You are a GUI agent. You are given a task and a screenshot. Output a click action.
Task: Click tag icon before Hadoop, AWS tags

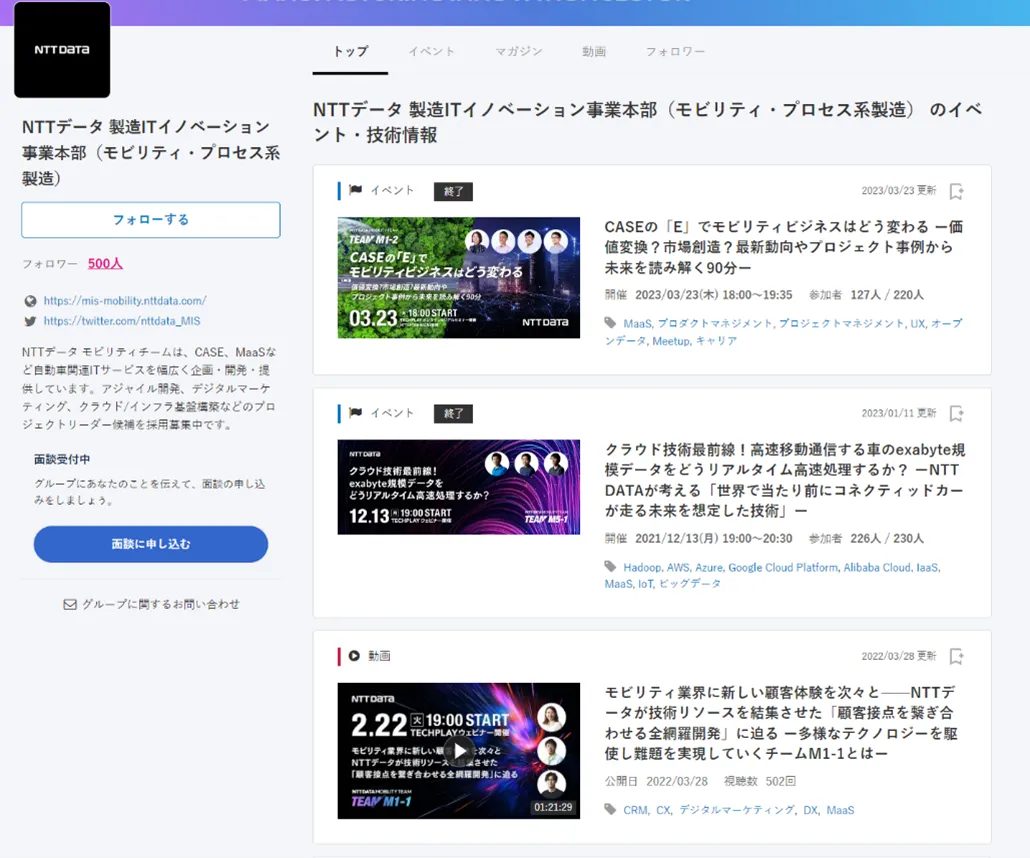(610, 566)
